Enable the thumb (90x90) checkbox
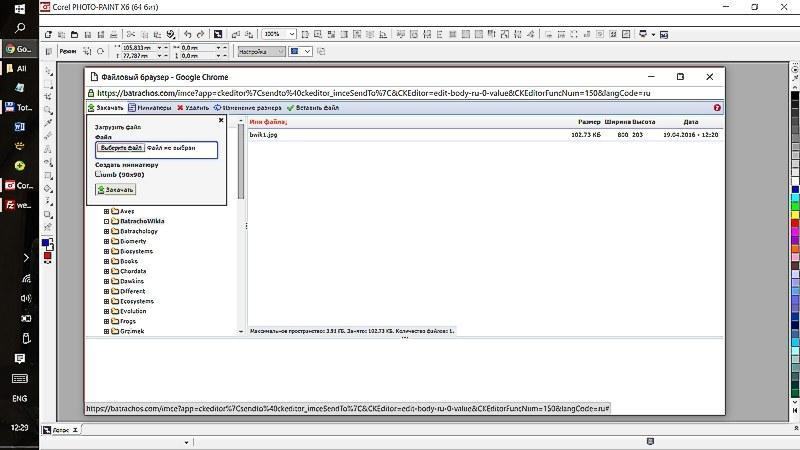800x450 pixels. 98,174
